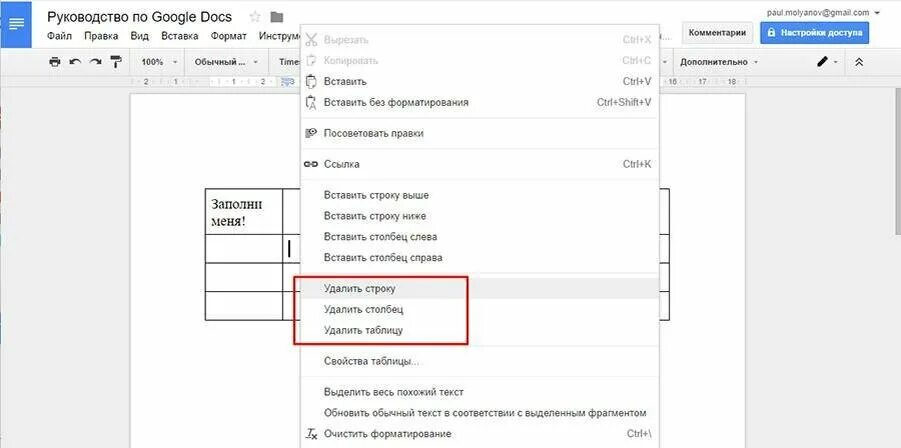Choose Вставить без форматирования
This screenshot has height=448, width=901.
coord(479,102)
